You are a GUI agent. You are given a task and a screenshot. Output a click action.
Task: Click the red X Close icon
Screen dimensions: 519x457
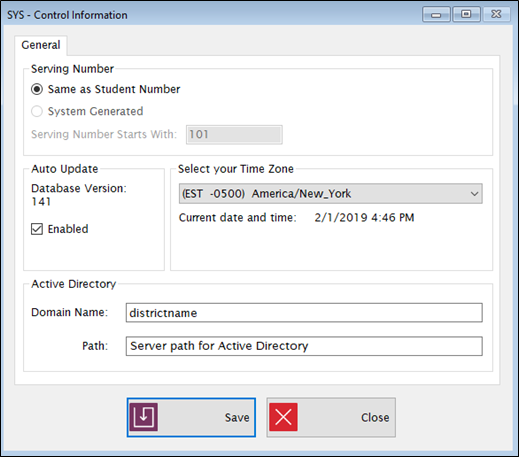click(283, 417)
